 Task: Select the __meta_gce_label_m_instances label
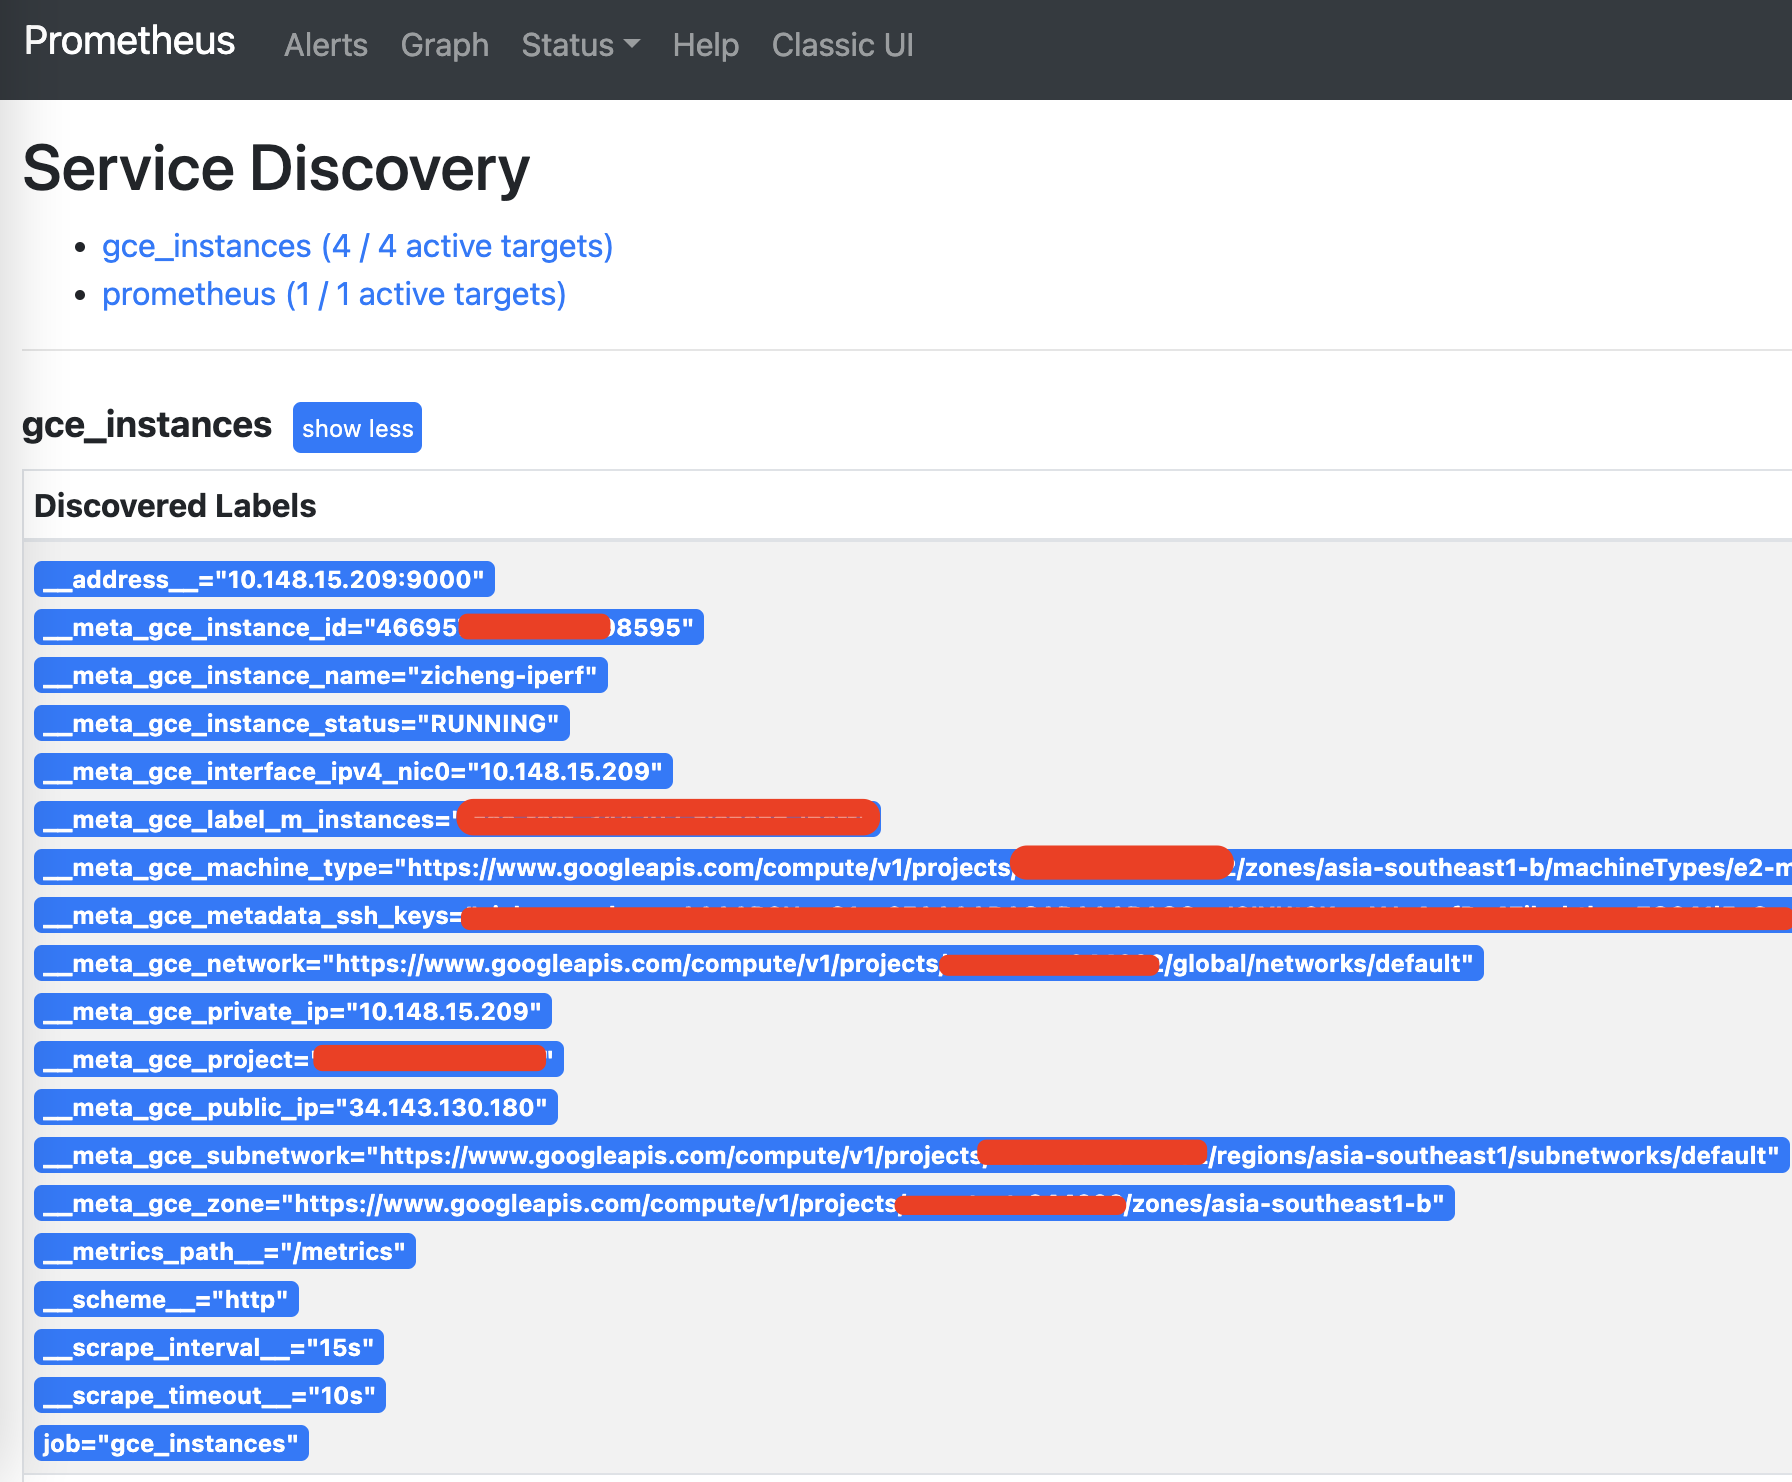tap(457, 820)
